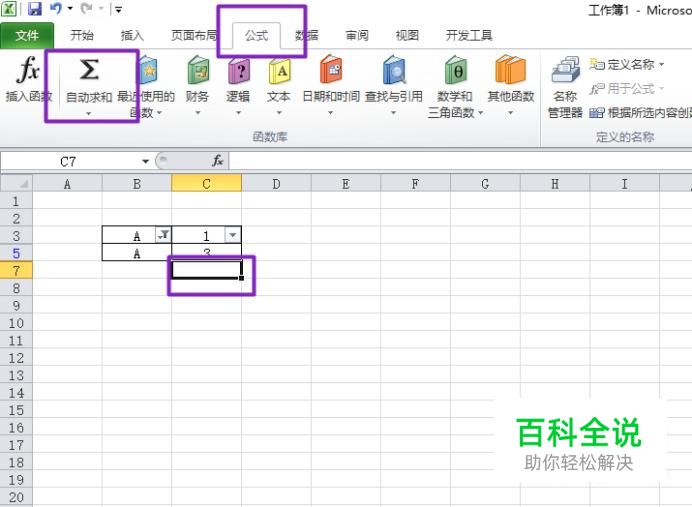Screen dimensions: 692x507
Task: Expand the Name Box dropdown arrow
Action: [145, 161]
